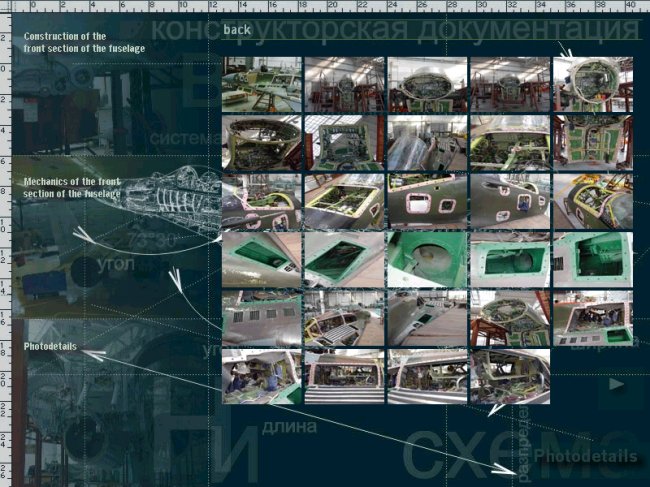This screenshot has height=487, width=650.
Task: Select "Photodetails" in the left menu
Action: coord(52,348)
